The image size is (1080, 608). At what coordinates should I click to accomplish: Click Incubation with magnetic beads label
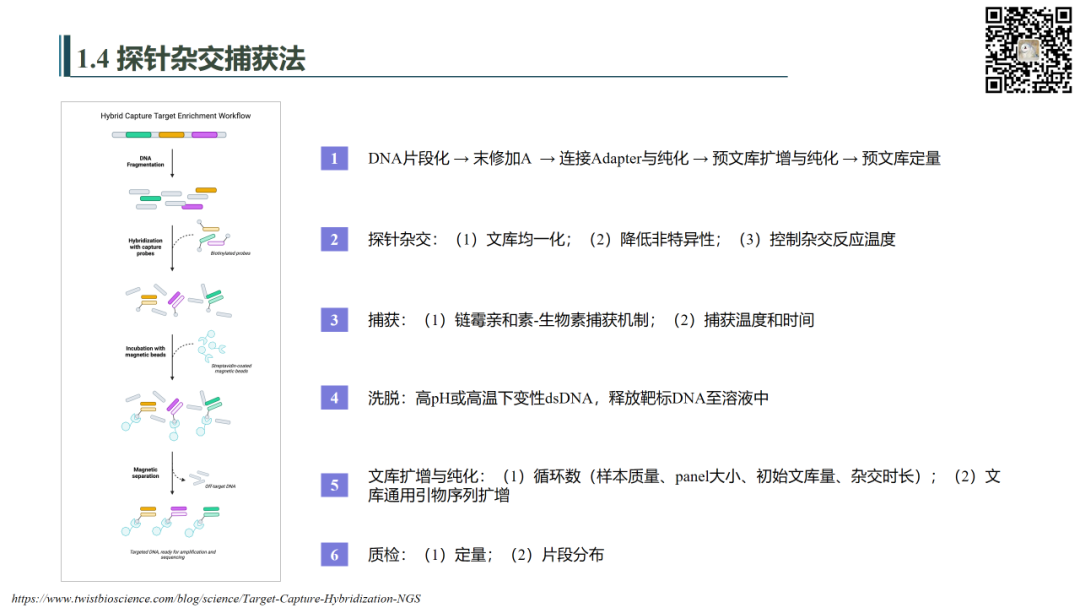coord(145,351)
